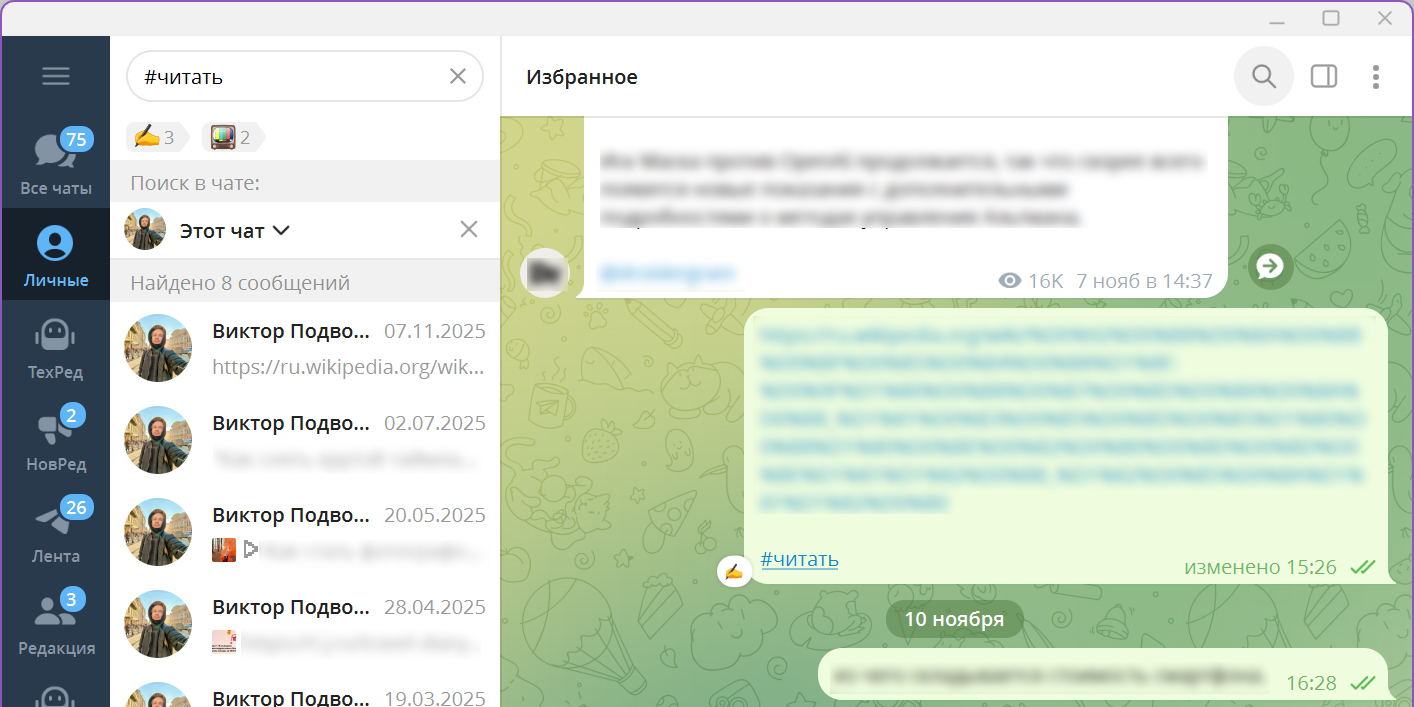Select the TV emoji filter chip
1414x707 pixels.
(230, 137)
